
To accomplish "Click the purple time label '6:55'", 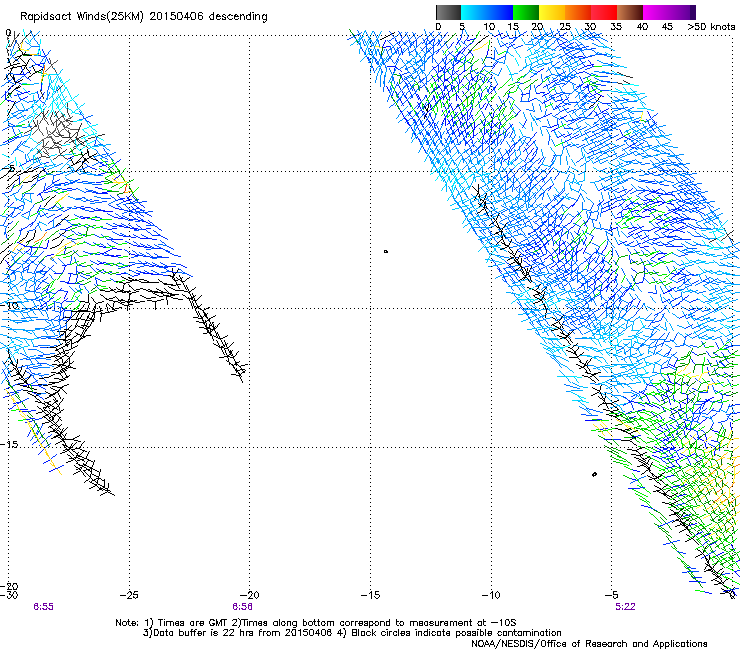I will [x=43, y=607].
